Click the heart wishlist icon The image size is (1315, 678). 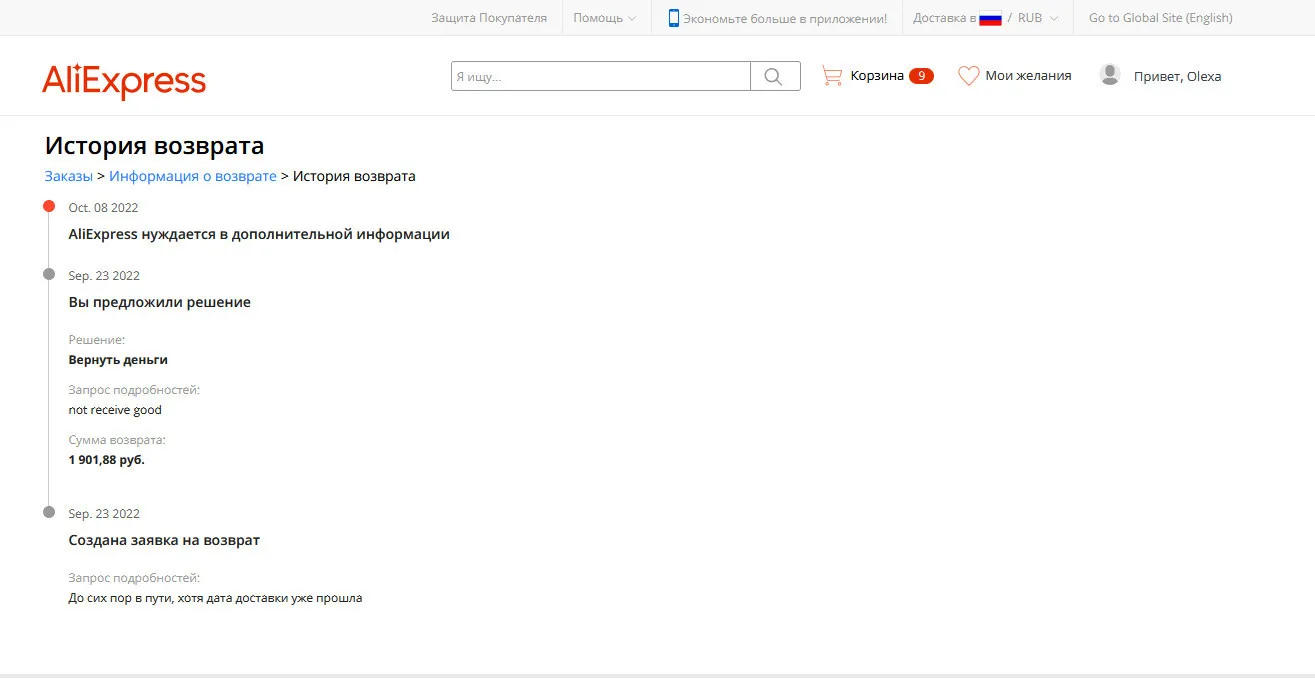point(968,76)
